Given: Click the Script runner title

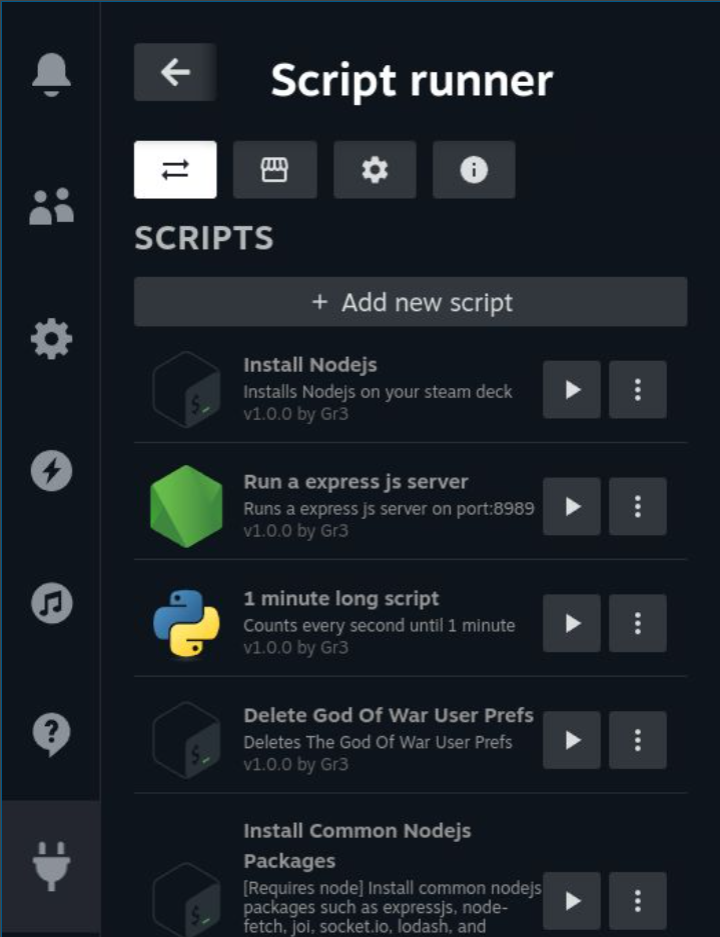Looking at the screenshot, I should 412,81.
